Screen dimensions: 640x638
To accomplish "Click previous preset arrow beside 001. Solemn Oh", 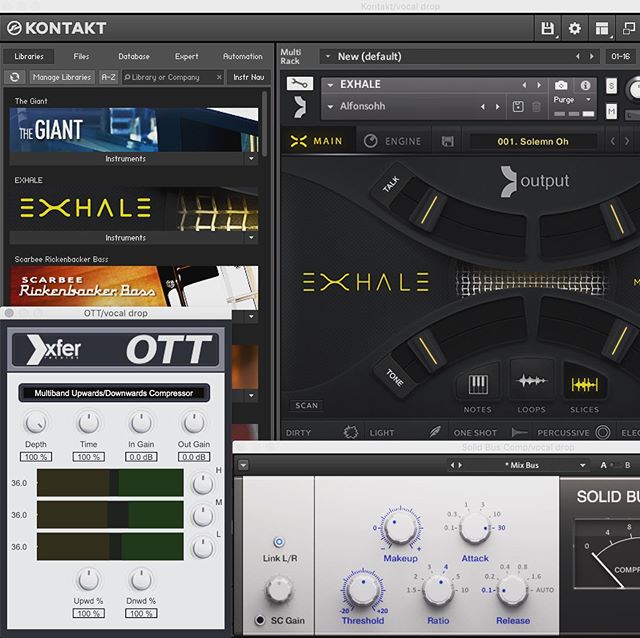I will click(612, 142).
